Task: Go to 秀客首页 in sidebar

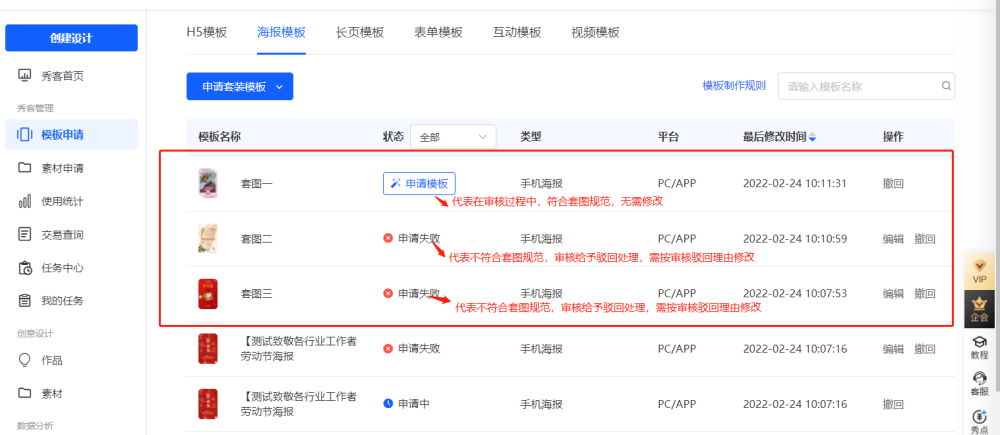Action: (62, 76)
